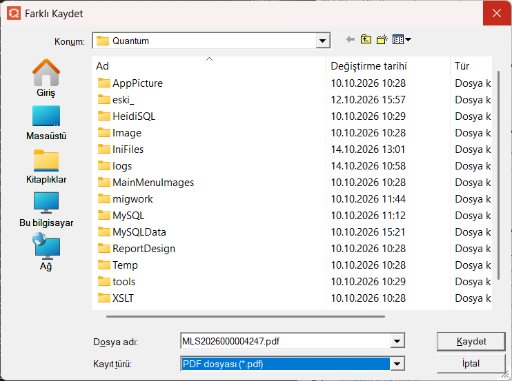This screenshot has height=381, width=512.
Task: Select the MySQL folder icon
Action: click(x=104, y=215)
